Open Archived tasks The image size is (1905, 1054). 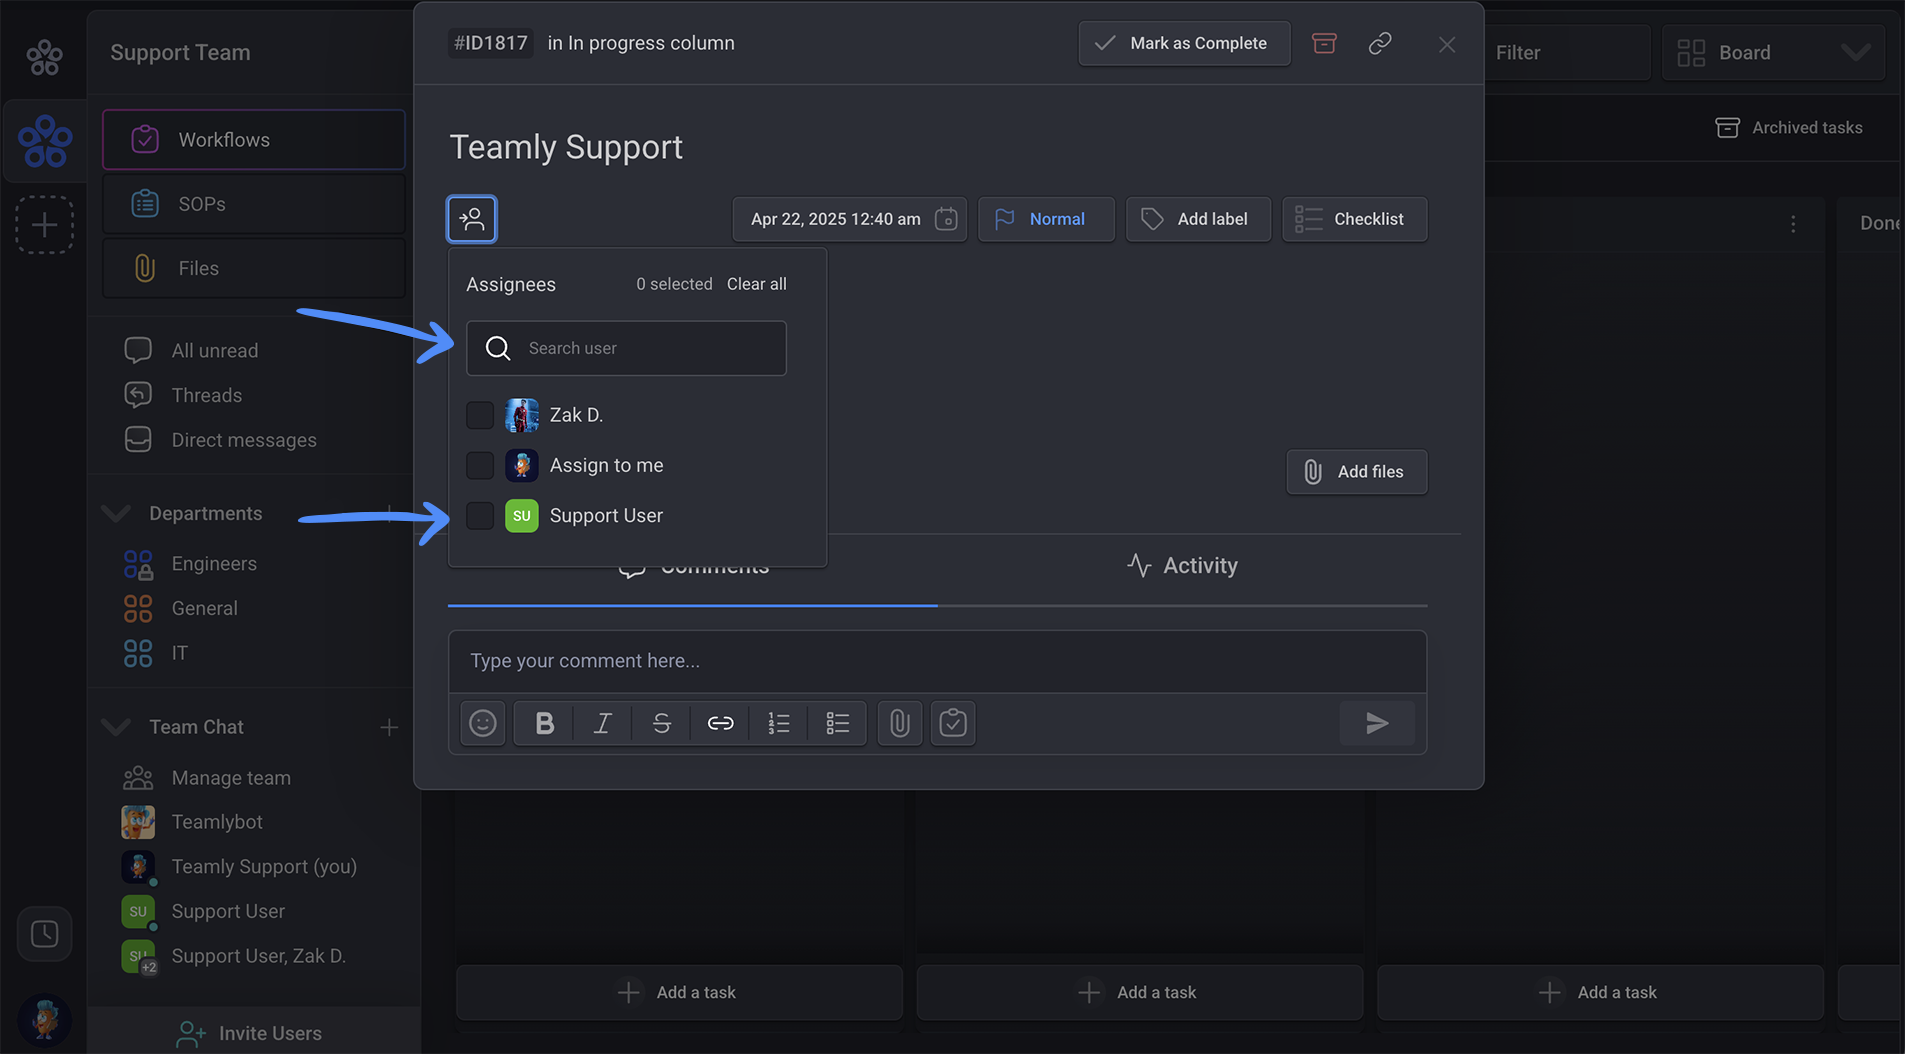(1789, 128)
